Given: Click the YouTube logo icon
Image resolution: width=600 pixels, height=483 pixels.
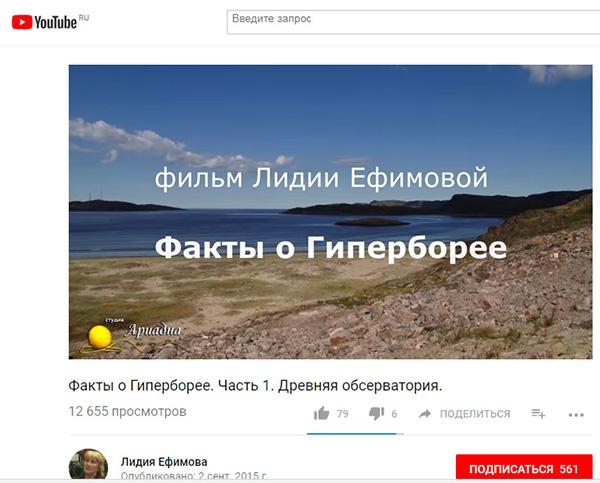Looking at the screenshot, I should [22, 22].
